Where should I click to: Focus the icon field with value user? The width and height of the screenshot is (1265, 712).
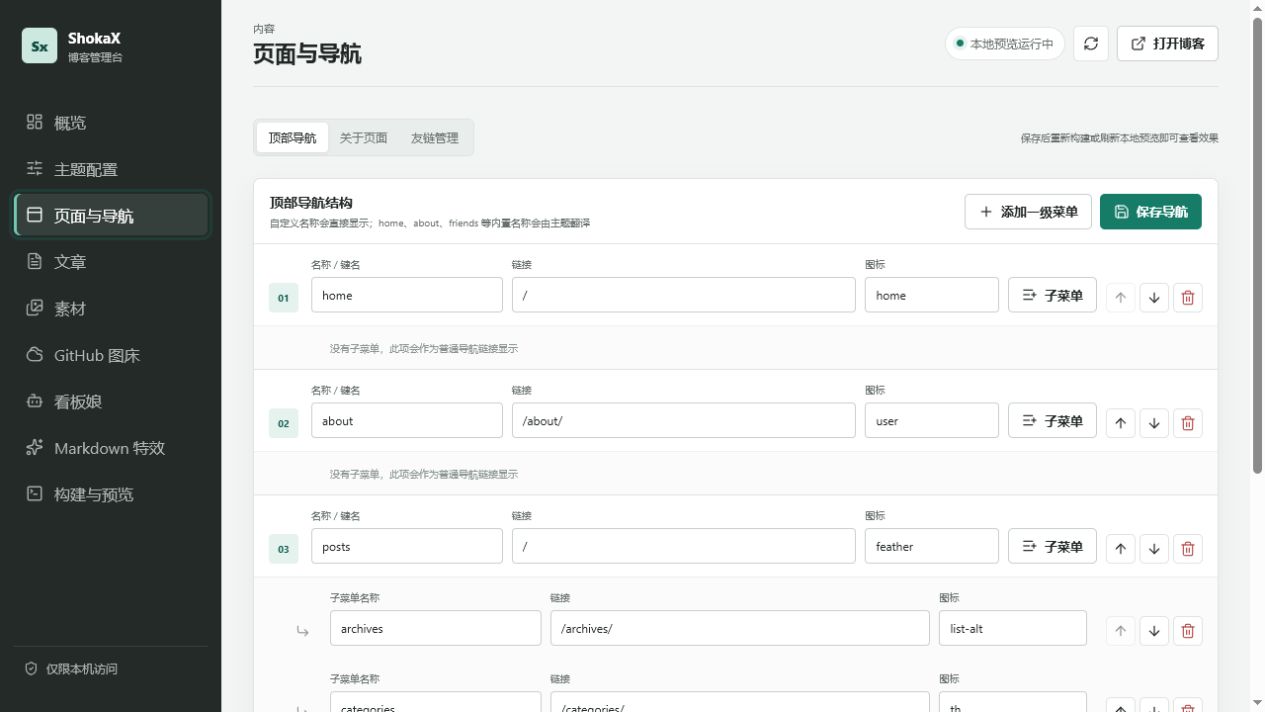point(932,421)
